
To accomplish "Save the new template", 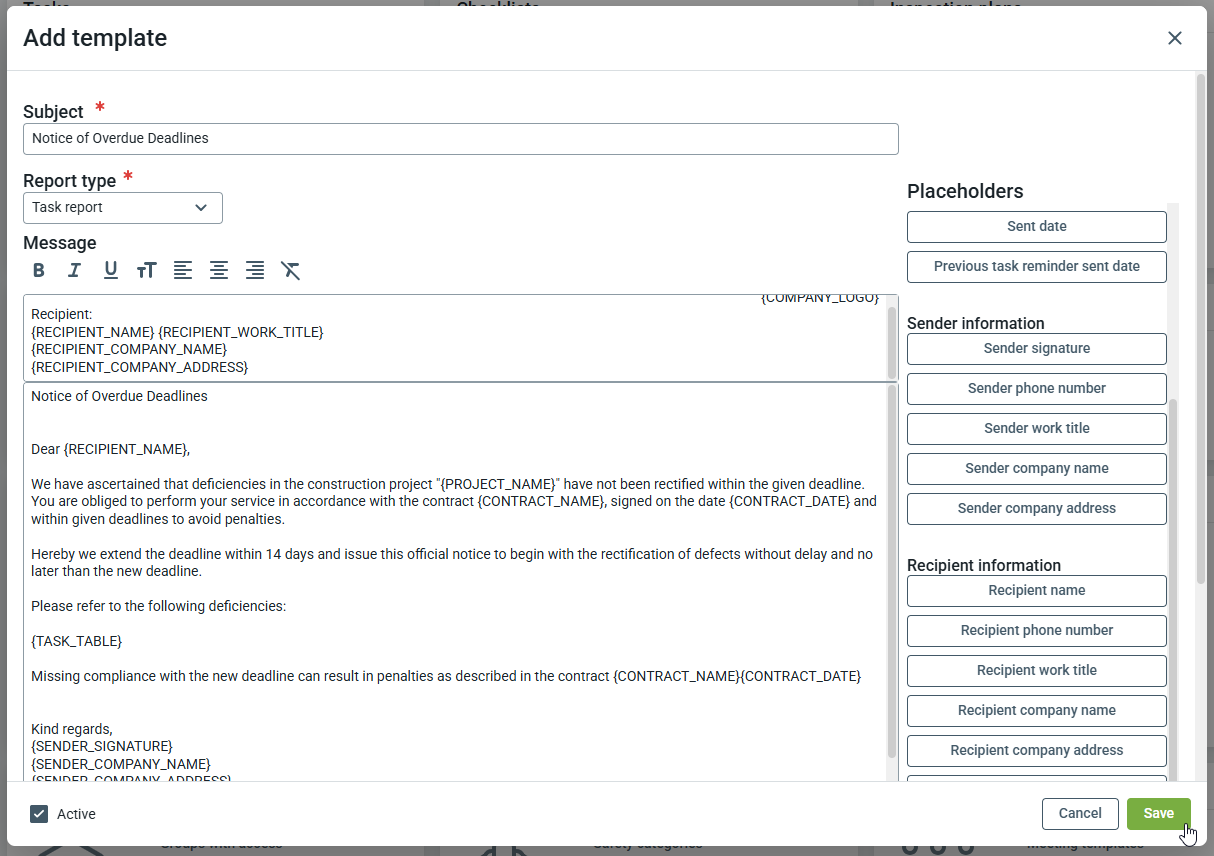I will point(1158,813).
